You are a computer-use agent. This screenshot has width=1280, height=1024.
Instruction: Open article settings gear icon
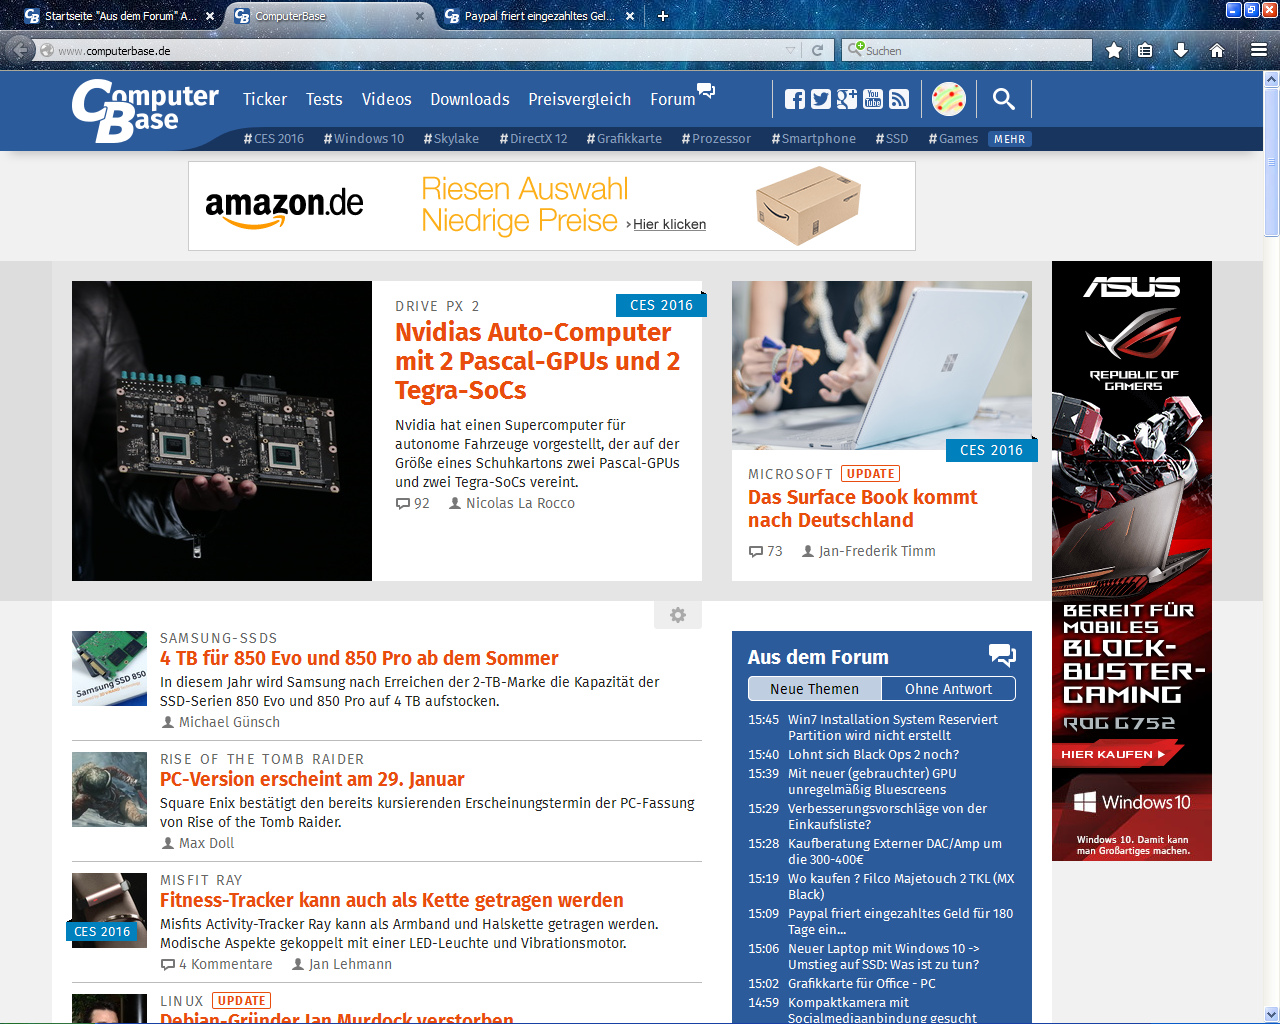(678, 615)
